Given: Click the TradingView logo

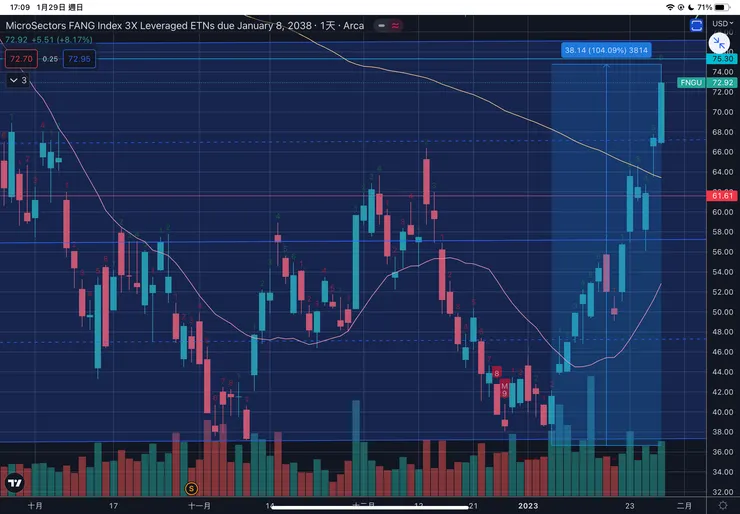Looking at the screenshot, I should coord(15,483).
